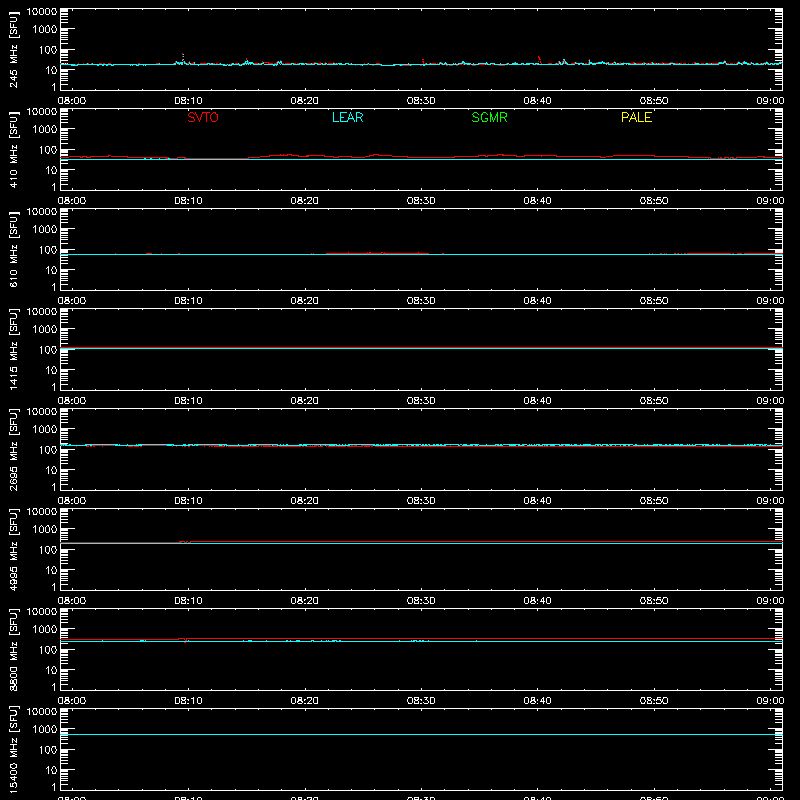
Task: Select the 410 MHz [SFU] axis title
Action: [x=13, y=149]
